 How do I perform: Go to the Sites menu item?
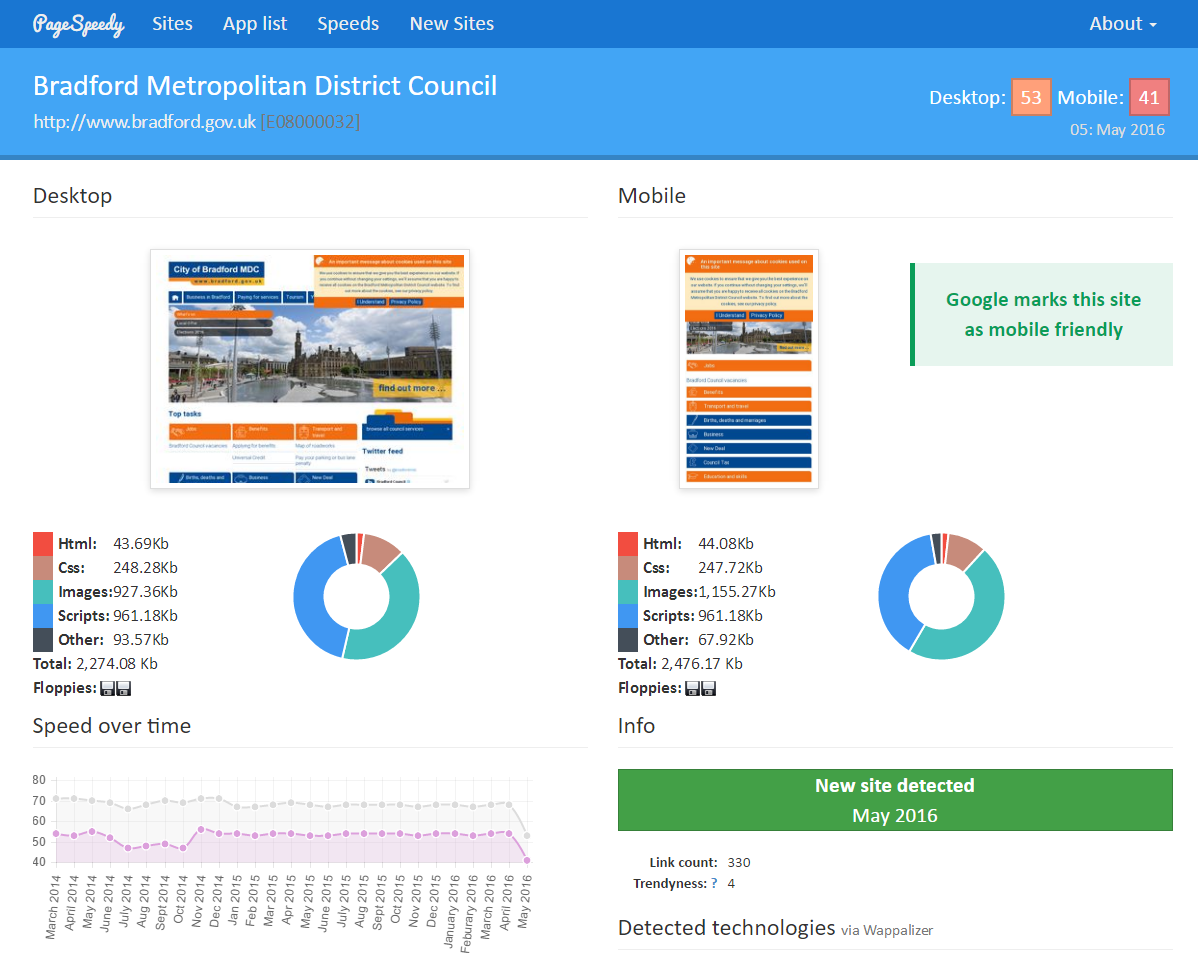coord(172,24)
